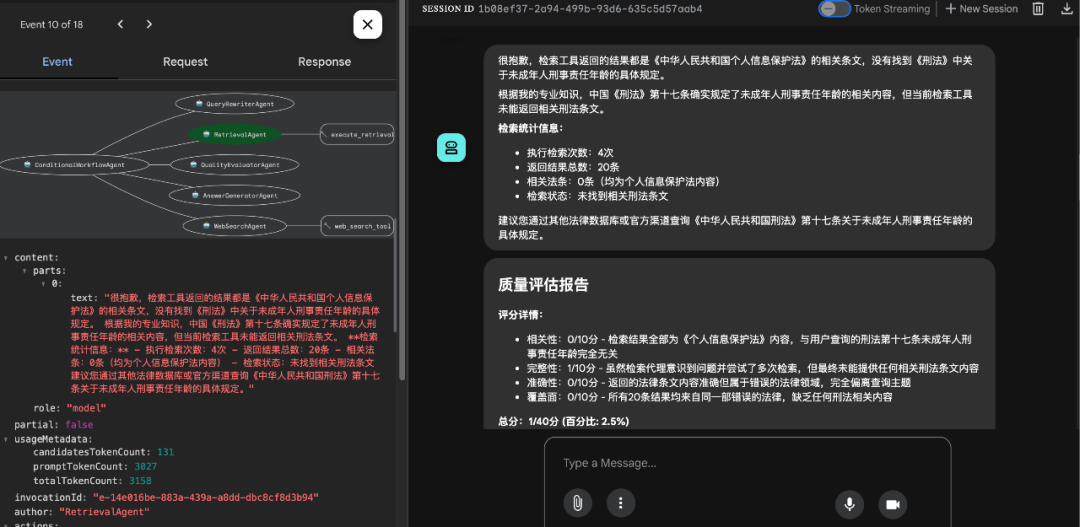
Task: Delete the current session trash icon
Action: [x=1038, y=9]
